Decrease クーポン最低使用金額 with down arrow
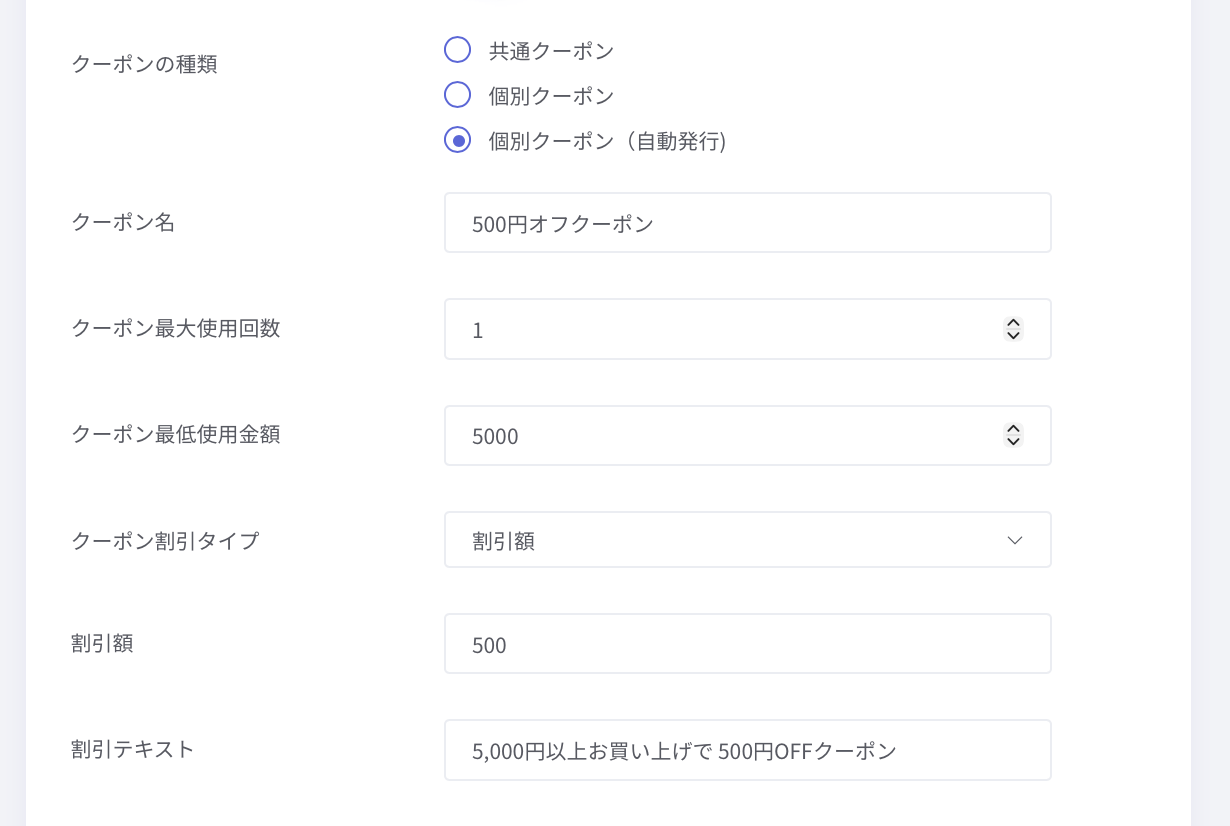 click(1013, 442)
